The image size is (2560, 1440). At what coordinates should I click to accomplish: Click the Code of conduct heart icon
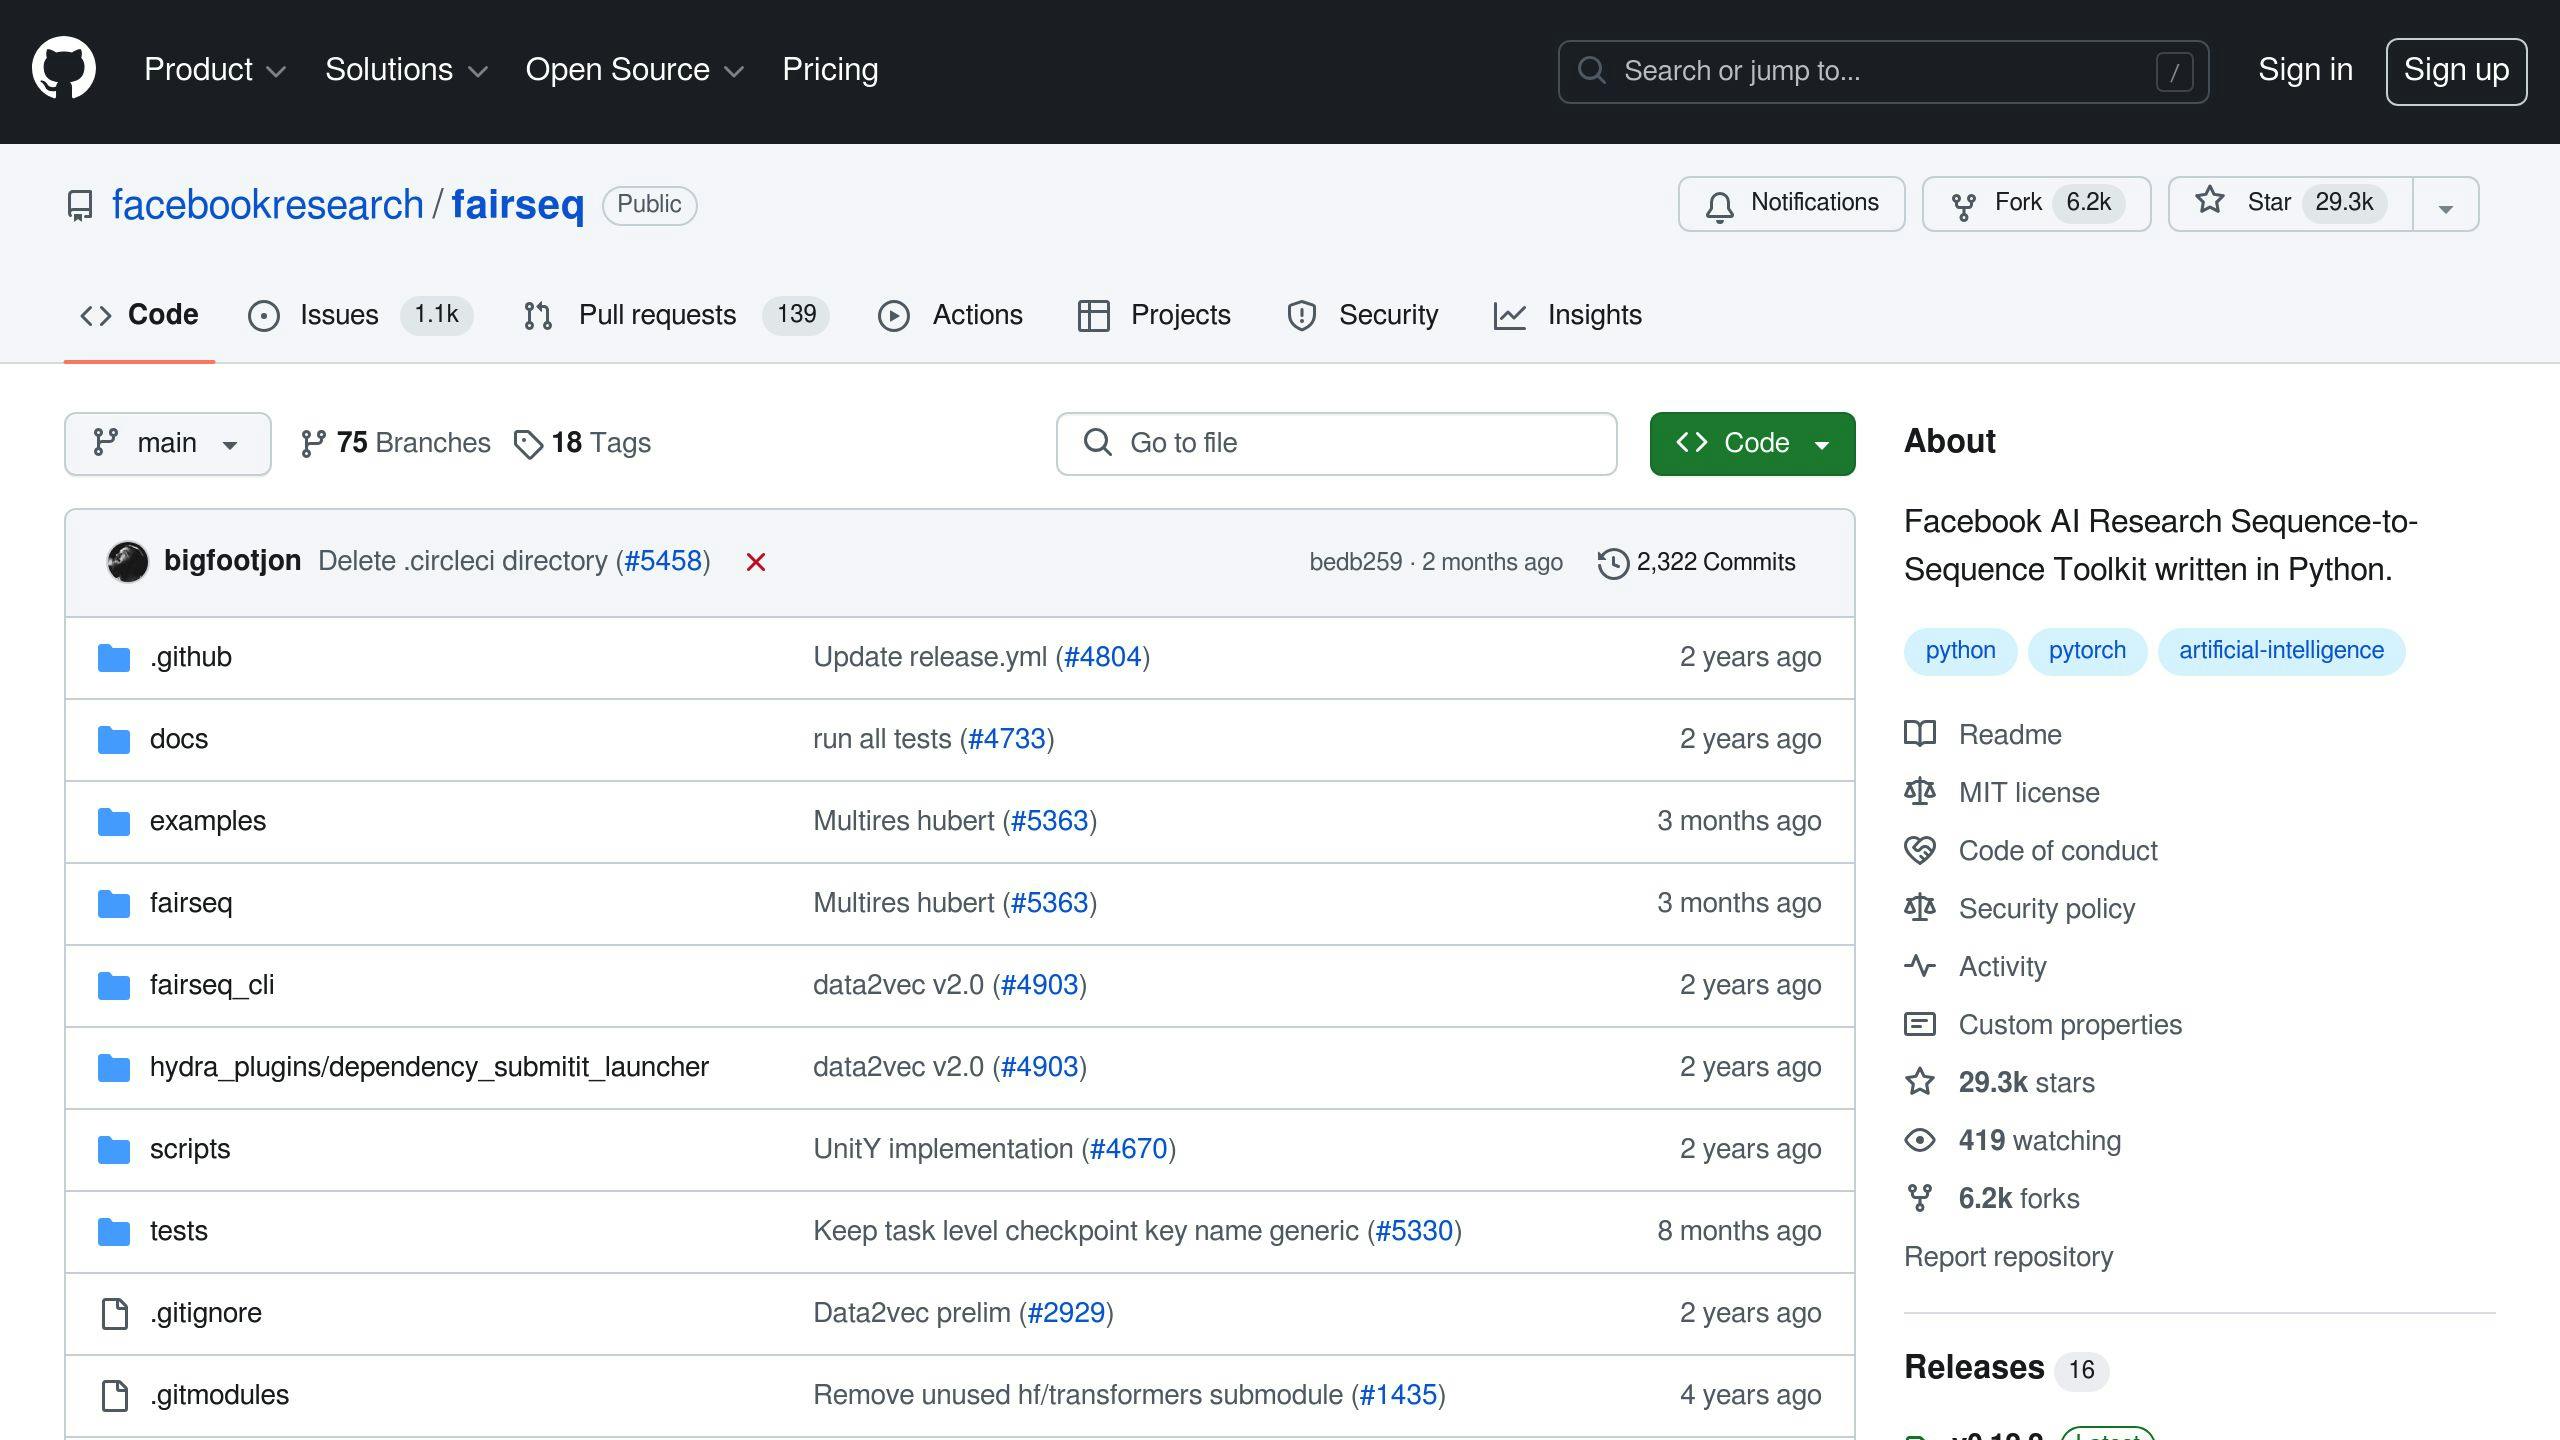tap(1919, 850)
